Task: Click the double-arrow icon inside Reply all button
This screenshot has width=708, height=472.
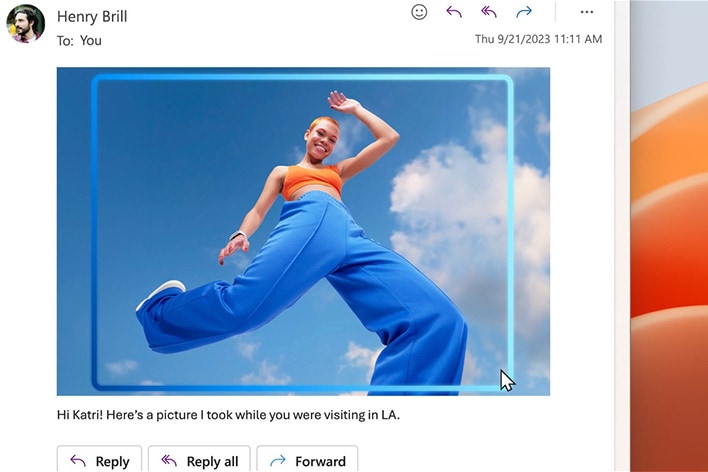Action: coord(169,461)
